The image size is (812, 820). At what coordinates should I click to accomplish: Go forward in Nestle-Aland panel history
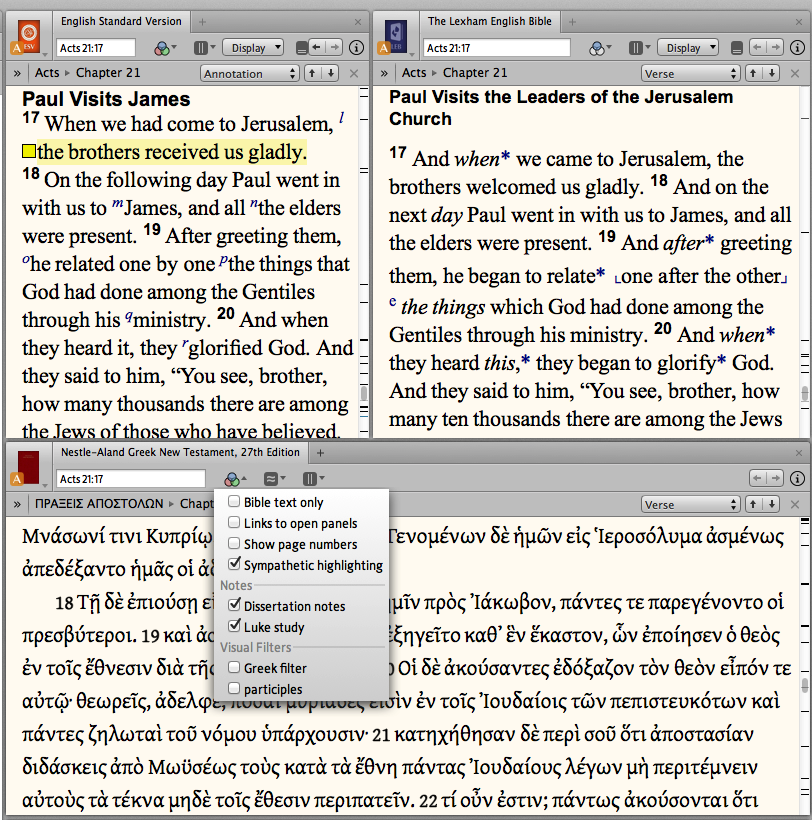(775, 478)
